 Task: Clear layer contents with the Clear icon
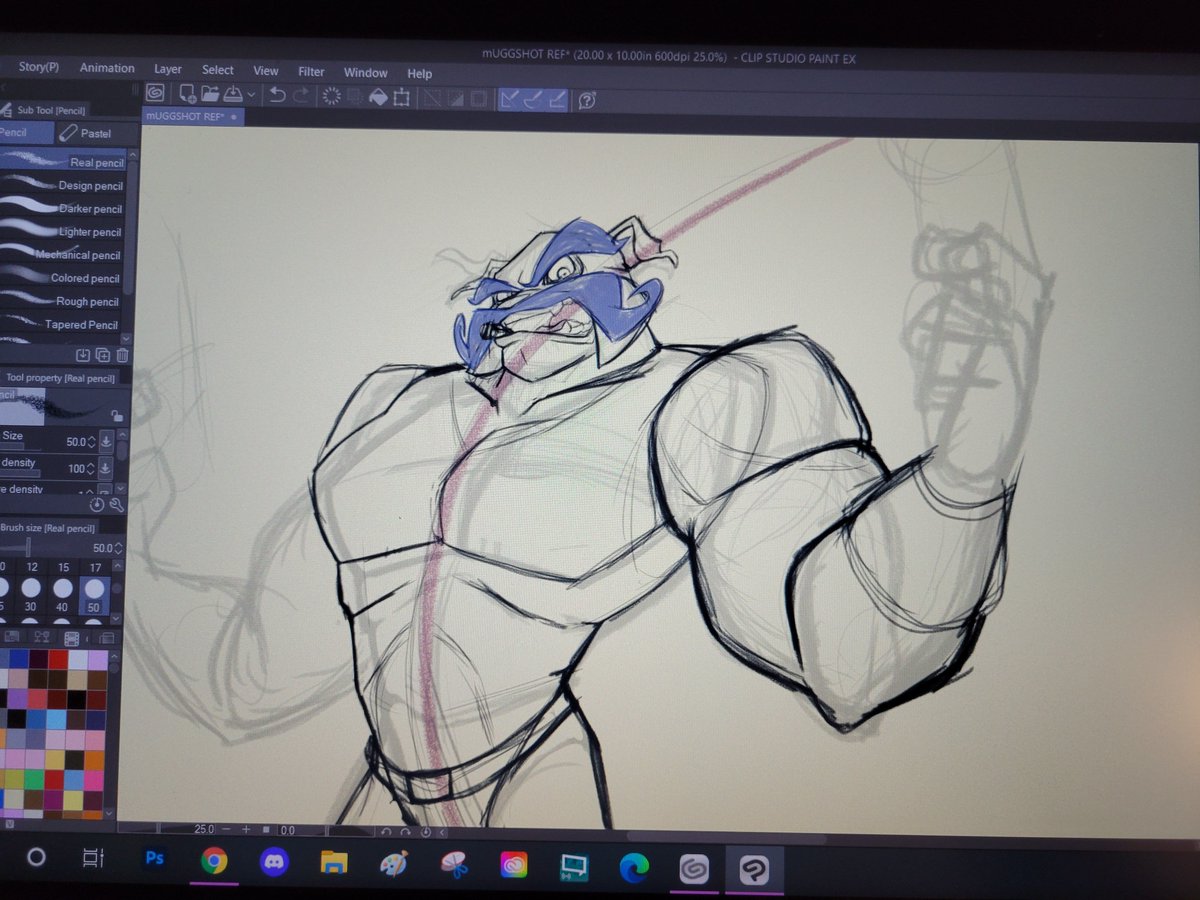[x=332, y=97]
